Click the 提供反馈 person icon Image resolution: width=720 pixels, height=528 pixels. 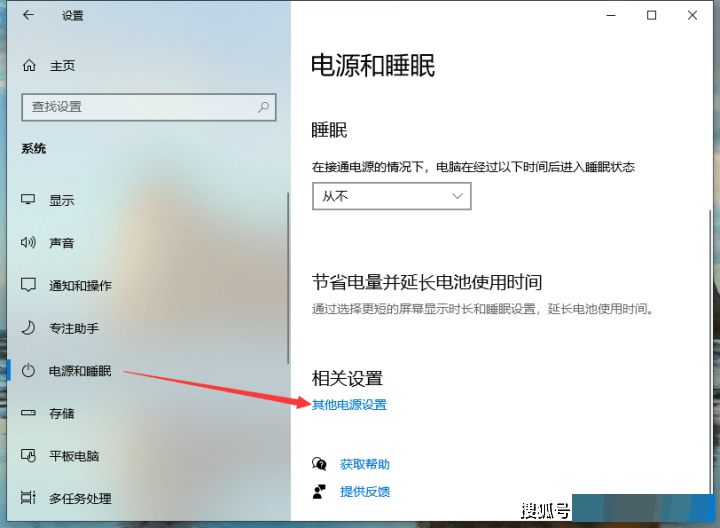319,492
